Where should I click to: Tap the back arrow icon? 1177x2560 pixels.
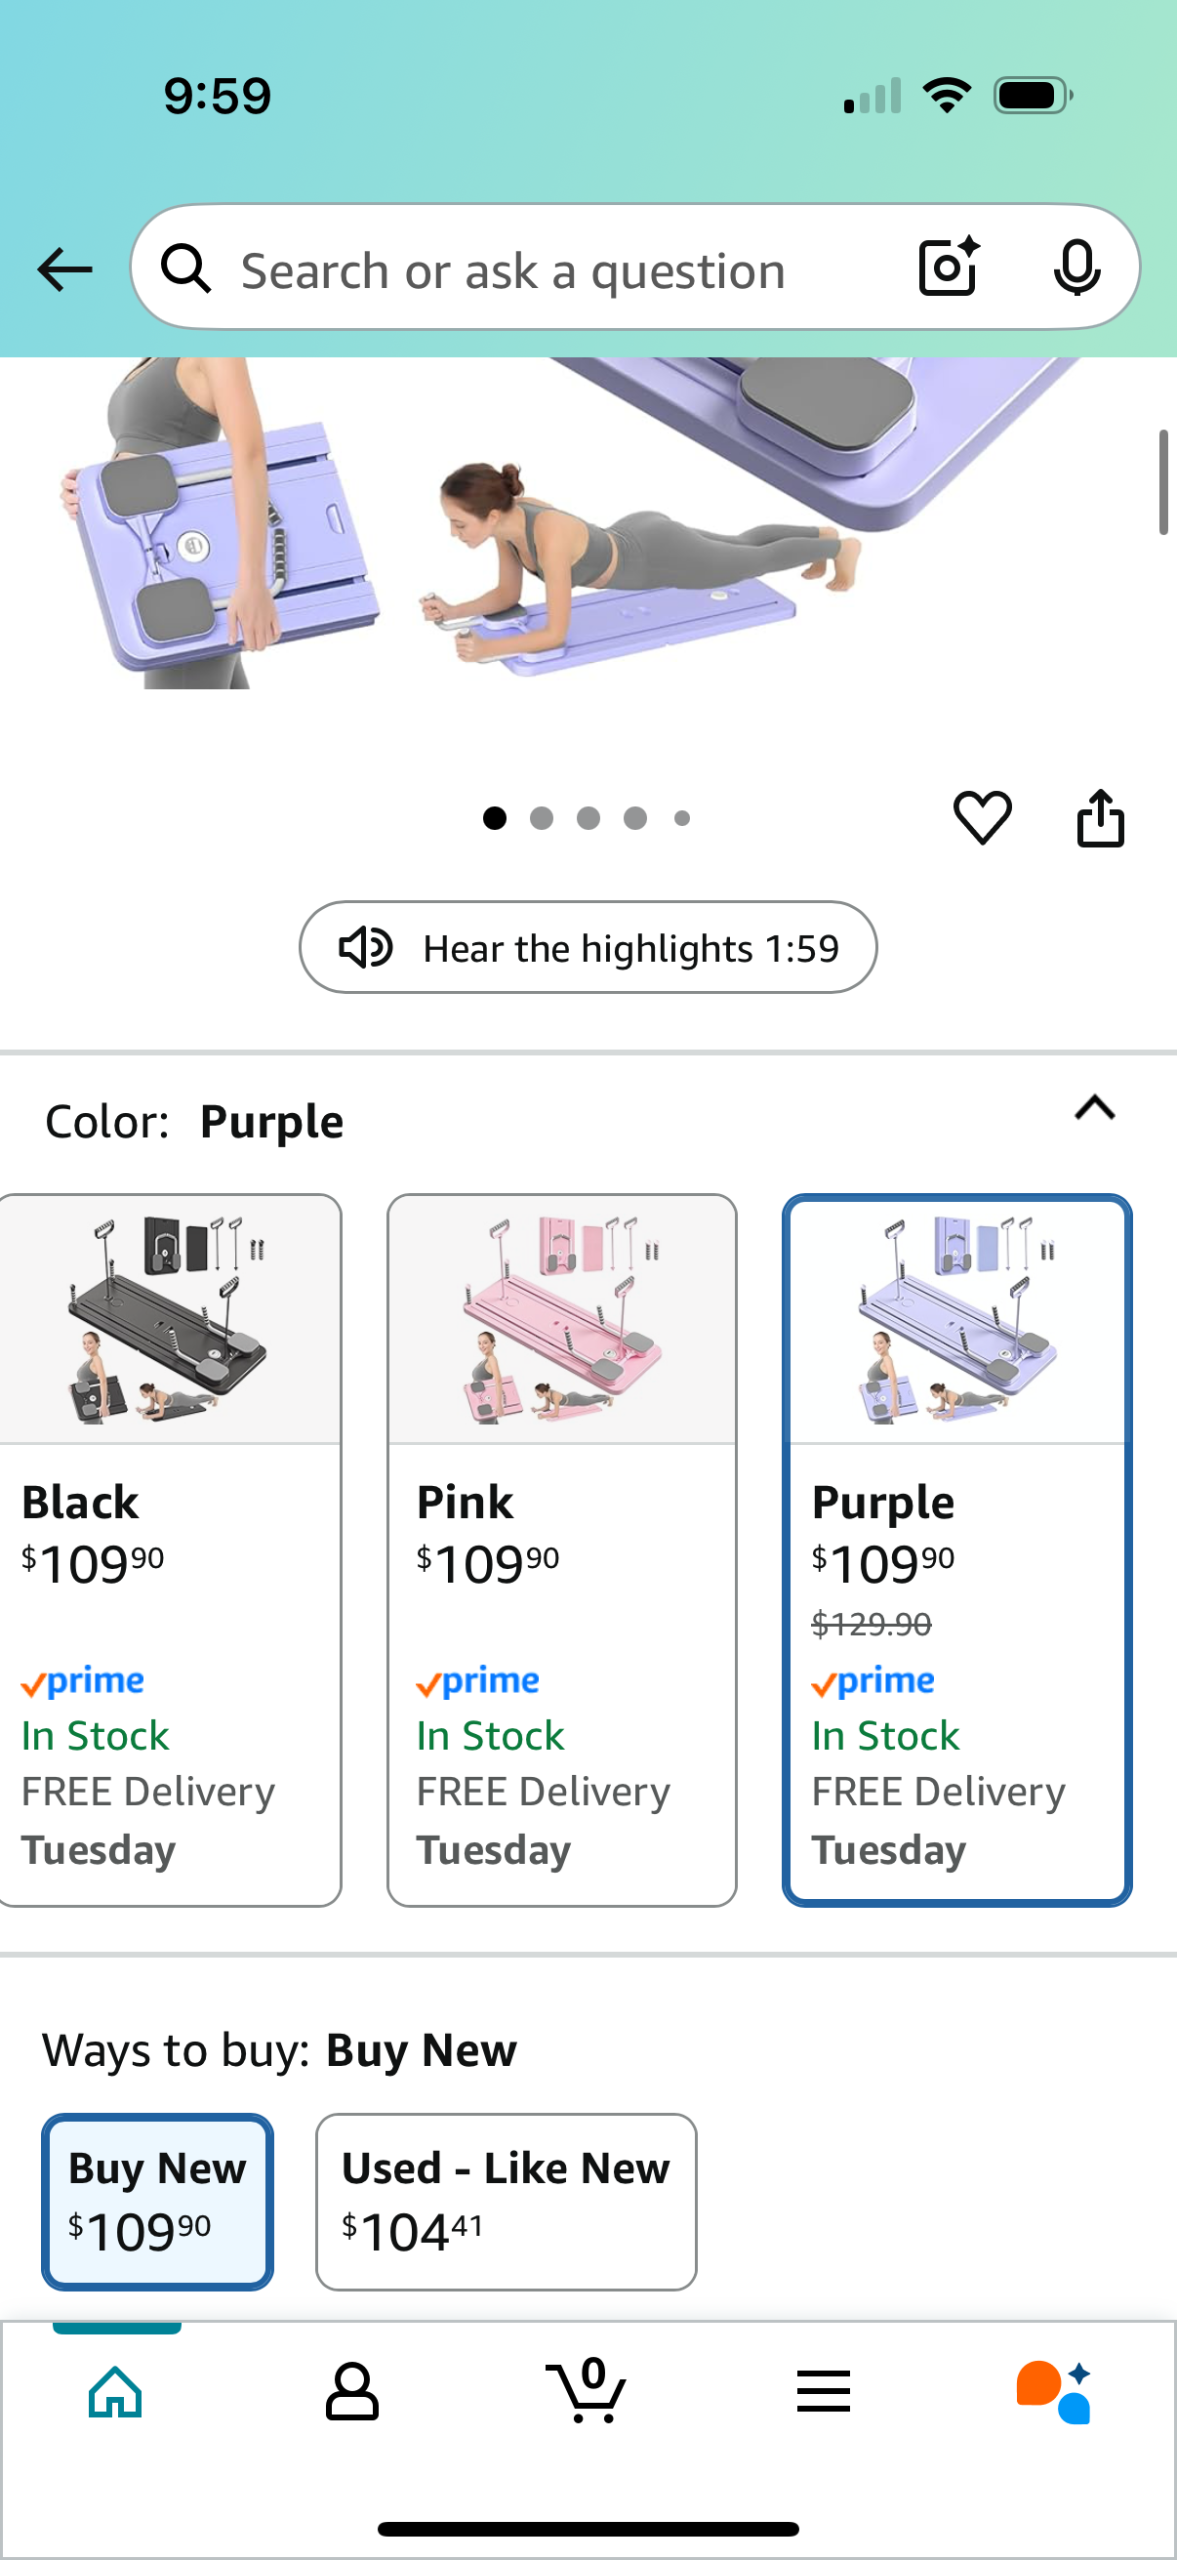65,270
